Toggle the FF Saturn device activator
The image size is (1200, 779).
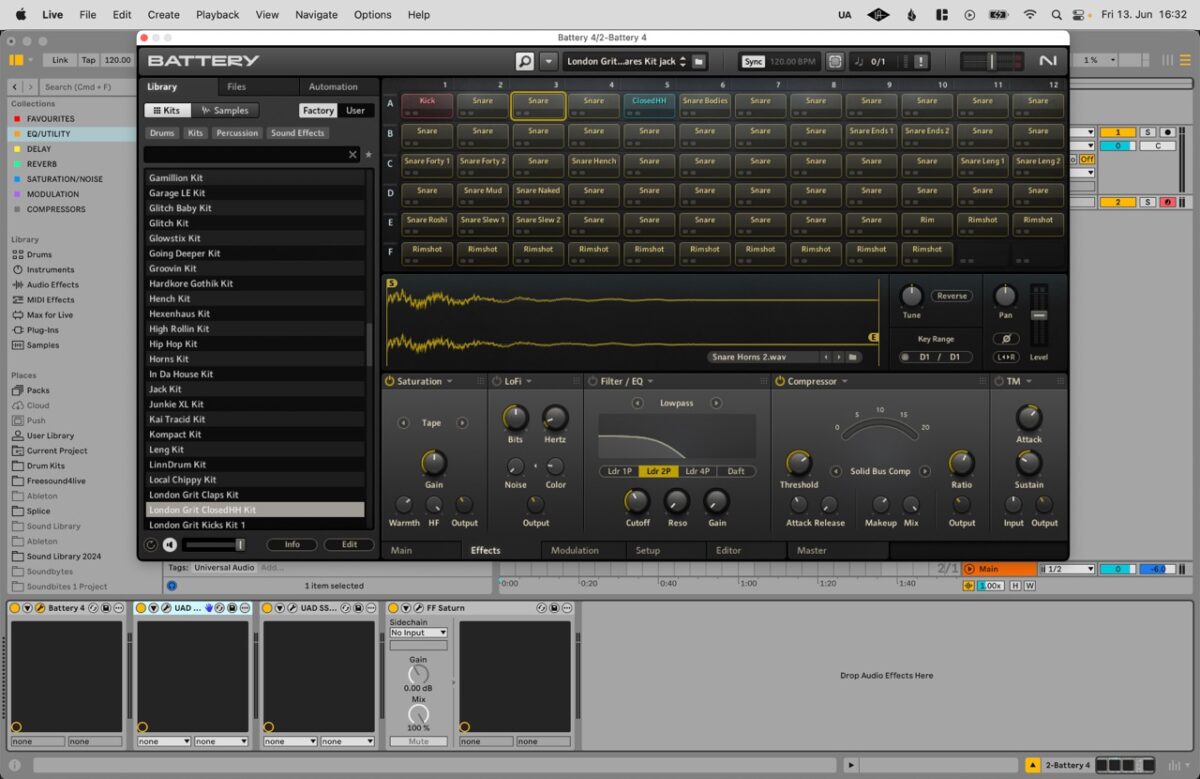(394, 608)
